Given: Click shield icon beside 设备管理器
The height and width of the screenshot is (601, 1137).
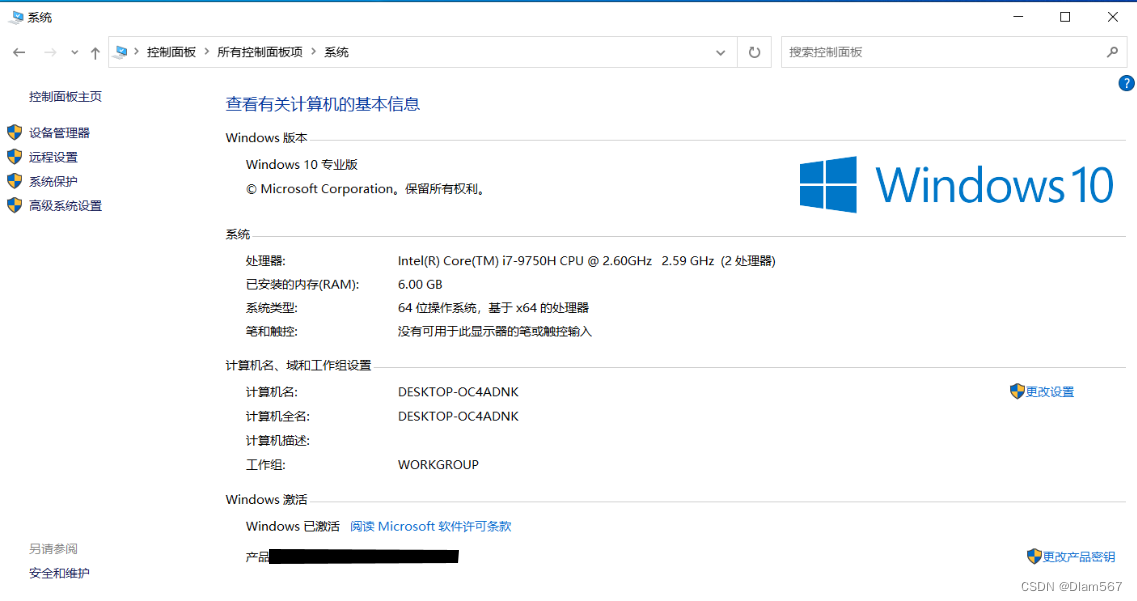Looking at the screenshot, I should [x=15, y=132].
